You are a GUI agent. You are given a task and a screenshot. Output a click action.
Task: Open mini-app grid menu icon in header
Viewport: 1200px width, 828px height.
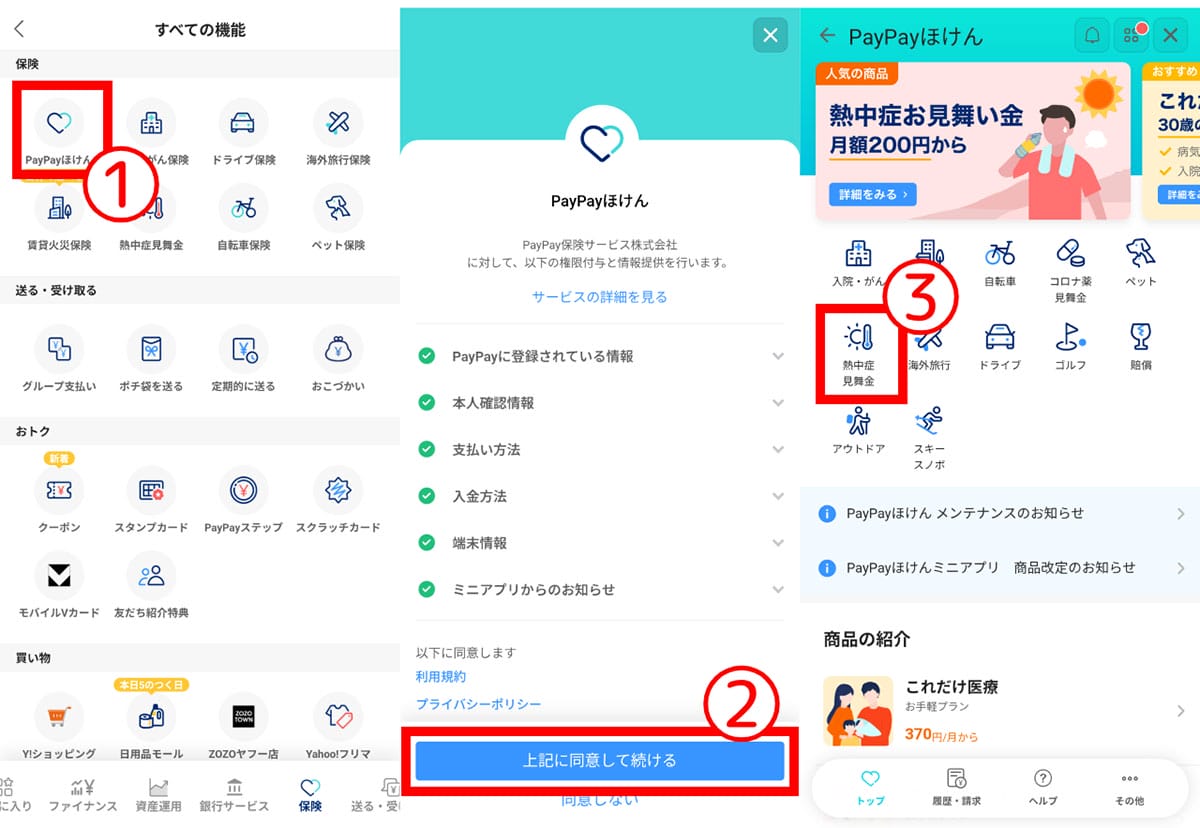click(1132, 35)
